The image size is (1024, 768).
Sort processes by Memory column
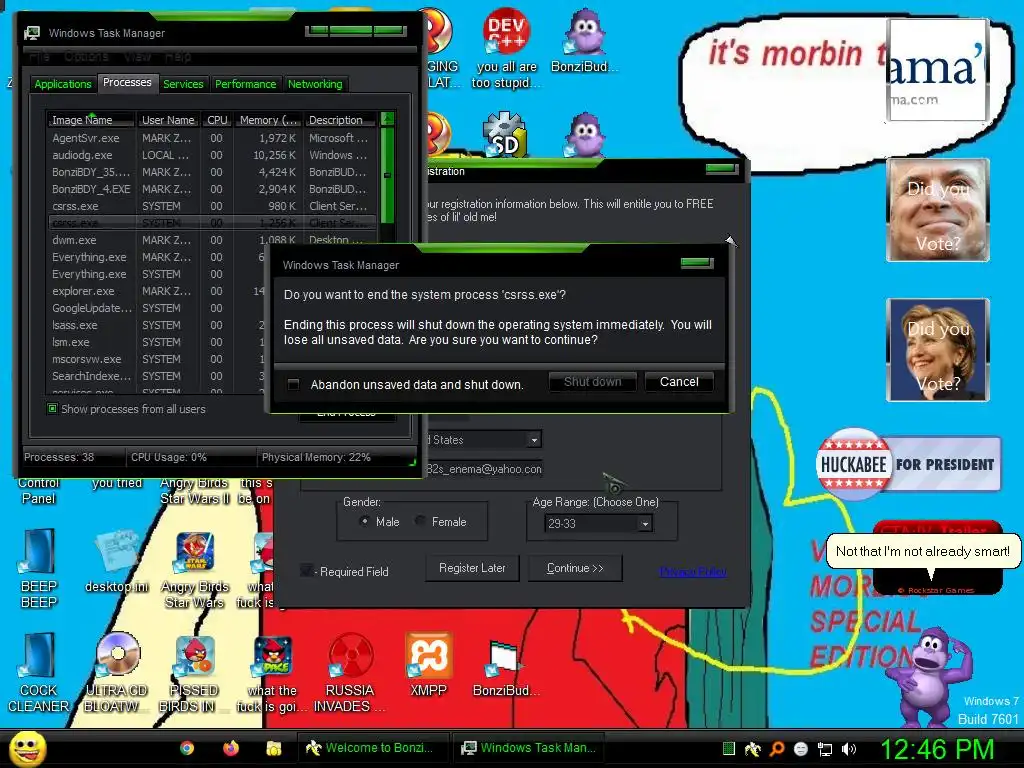tap(268, 120)
